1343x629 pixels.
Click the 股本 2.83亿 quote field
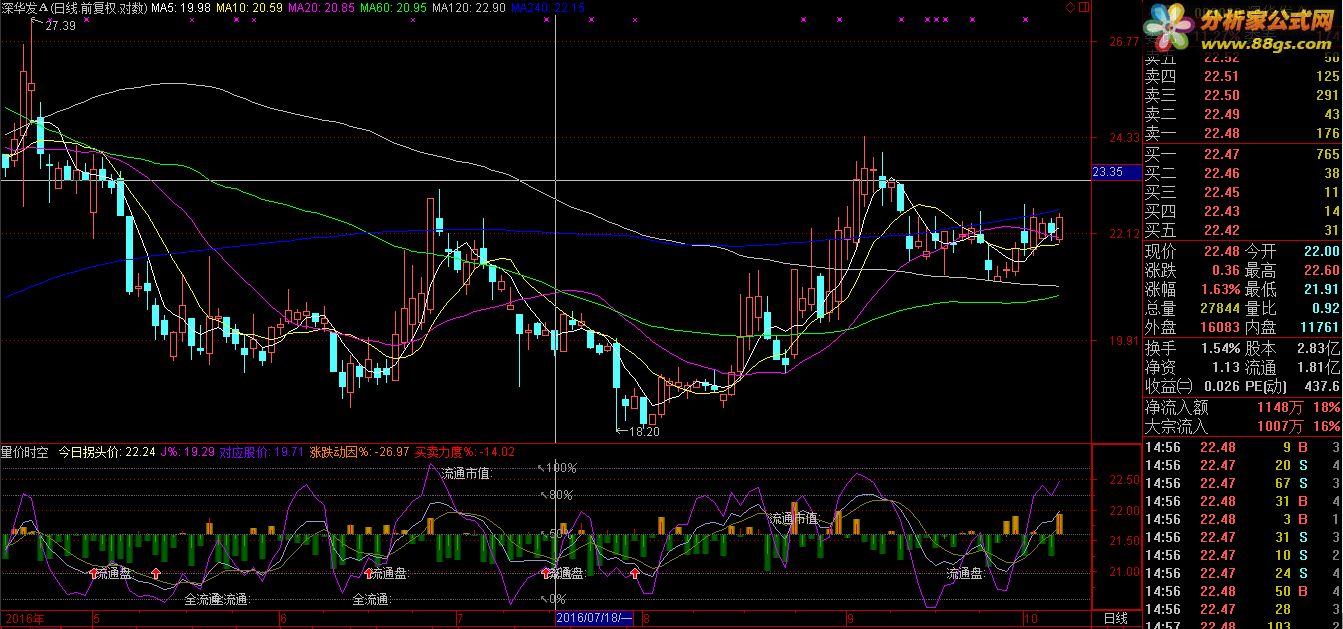(x=1292, y=348)
